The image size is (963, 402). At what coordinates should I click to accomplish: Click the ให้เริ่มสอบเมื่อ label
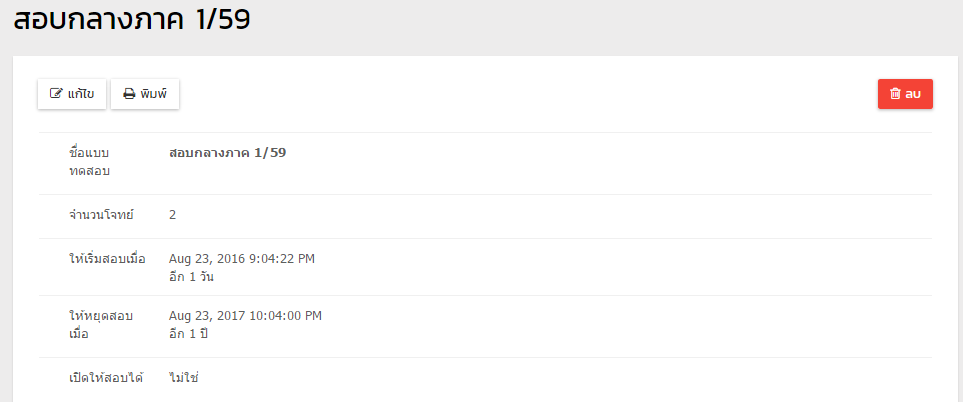coord(107,259)
